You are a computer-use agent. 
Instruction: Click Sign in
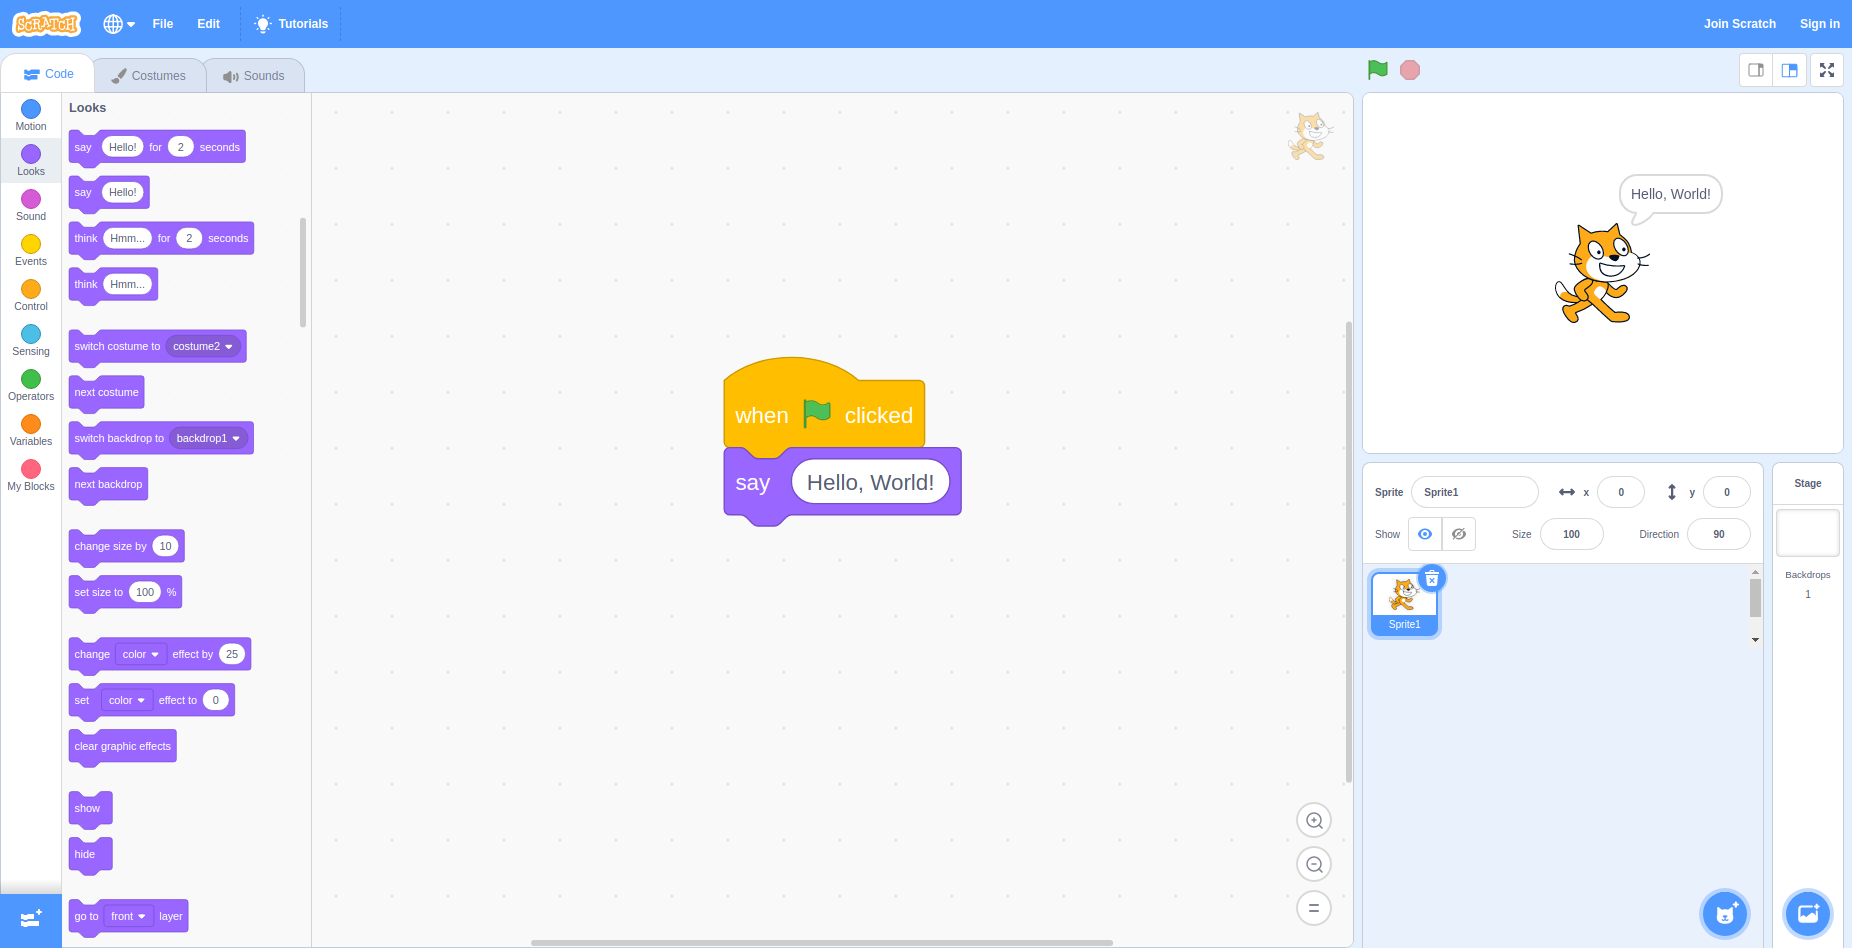[1819, 24]
